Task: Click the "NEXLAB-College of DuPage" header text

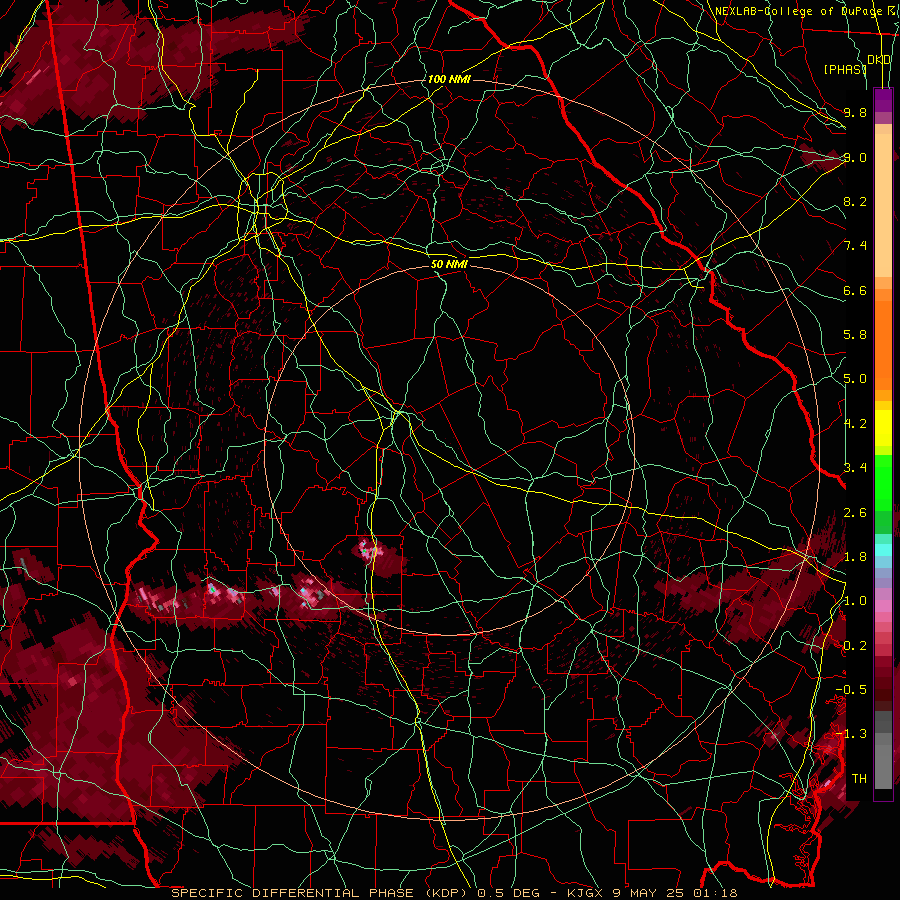Action: tap(798, 11)
